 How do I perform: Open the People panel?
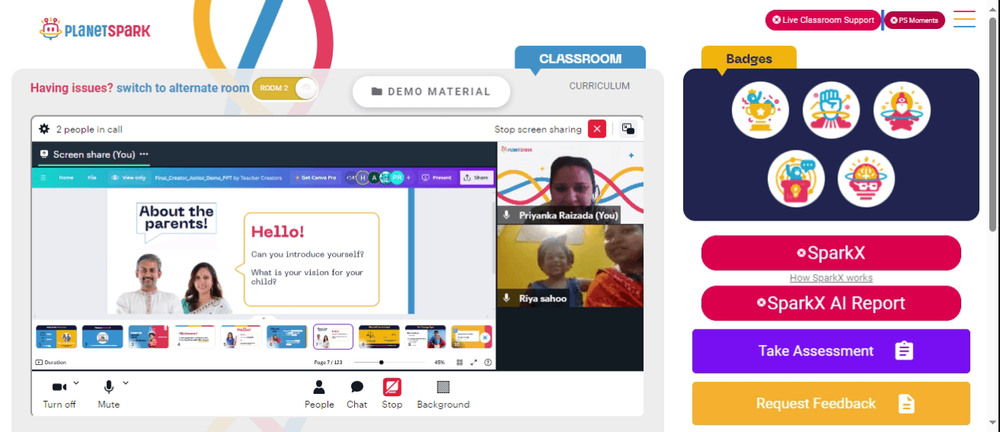319,394
